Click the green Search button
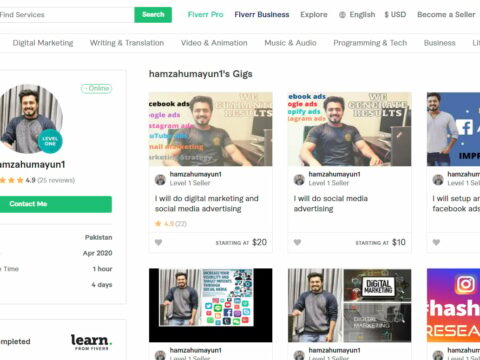Image resolution: width=480 pixels, height=360 pixels. 153,15
